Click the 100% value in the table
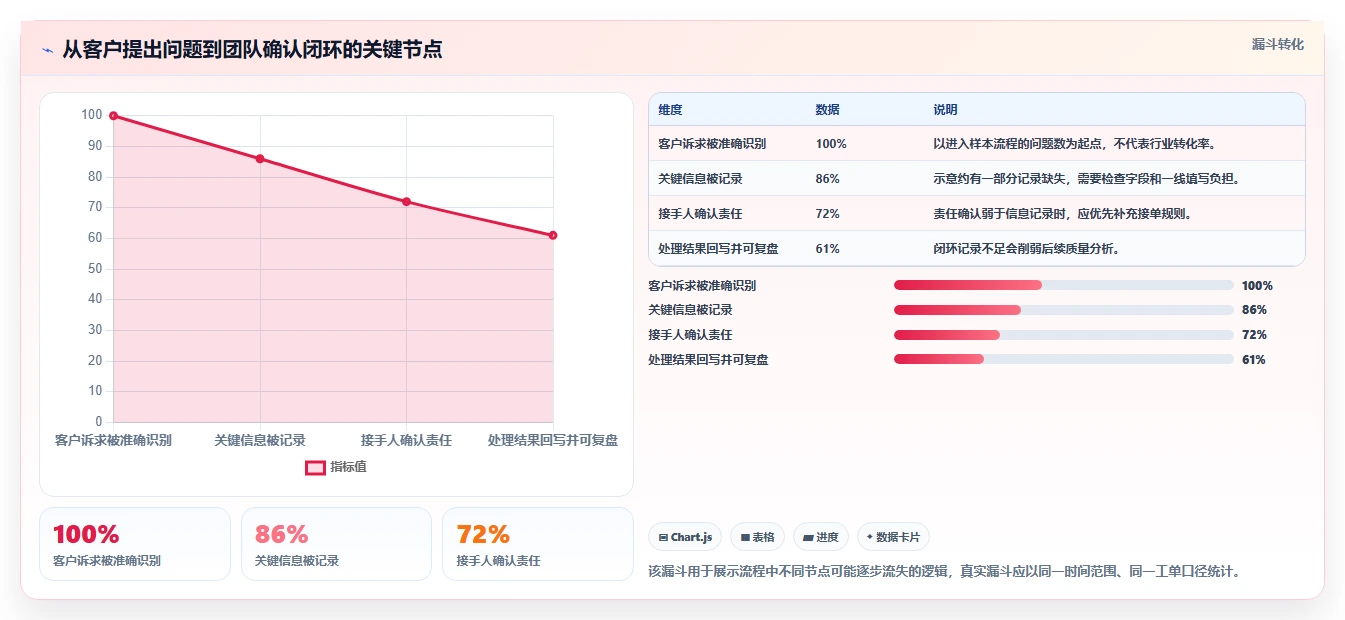Image resolution: width=1345 pixels, height=620 pixels. click(x=831, y=144)
